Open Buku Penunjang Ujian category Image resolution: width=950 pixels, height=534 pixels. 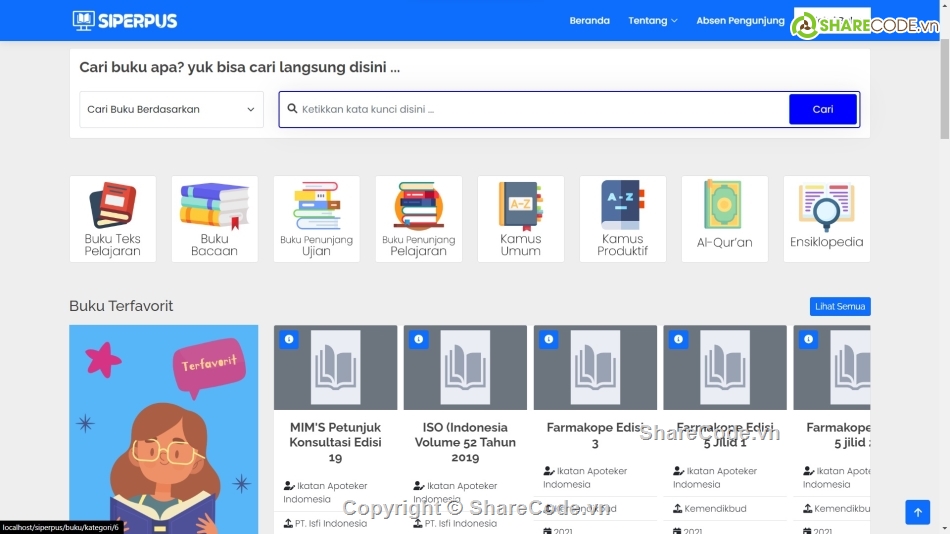point(316,219)
